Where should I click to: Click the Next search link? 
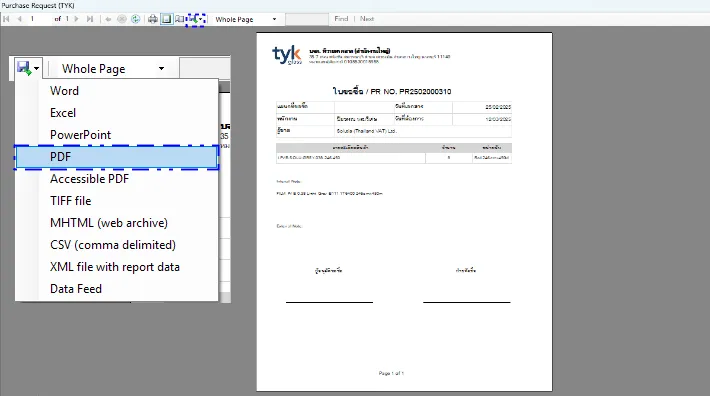tap(367, 19)
